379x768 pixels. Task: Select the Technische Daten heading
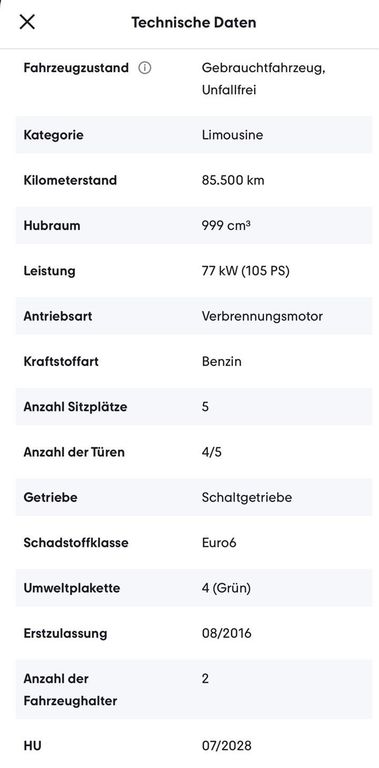pos(193,23)
